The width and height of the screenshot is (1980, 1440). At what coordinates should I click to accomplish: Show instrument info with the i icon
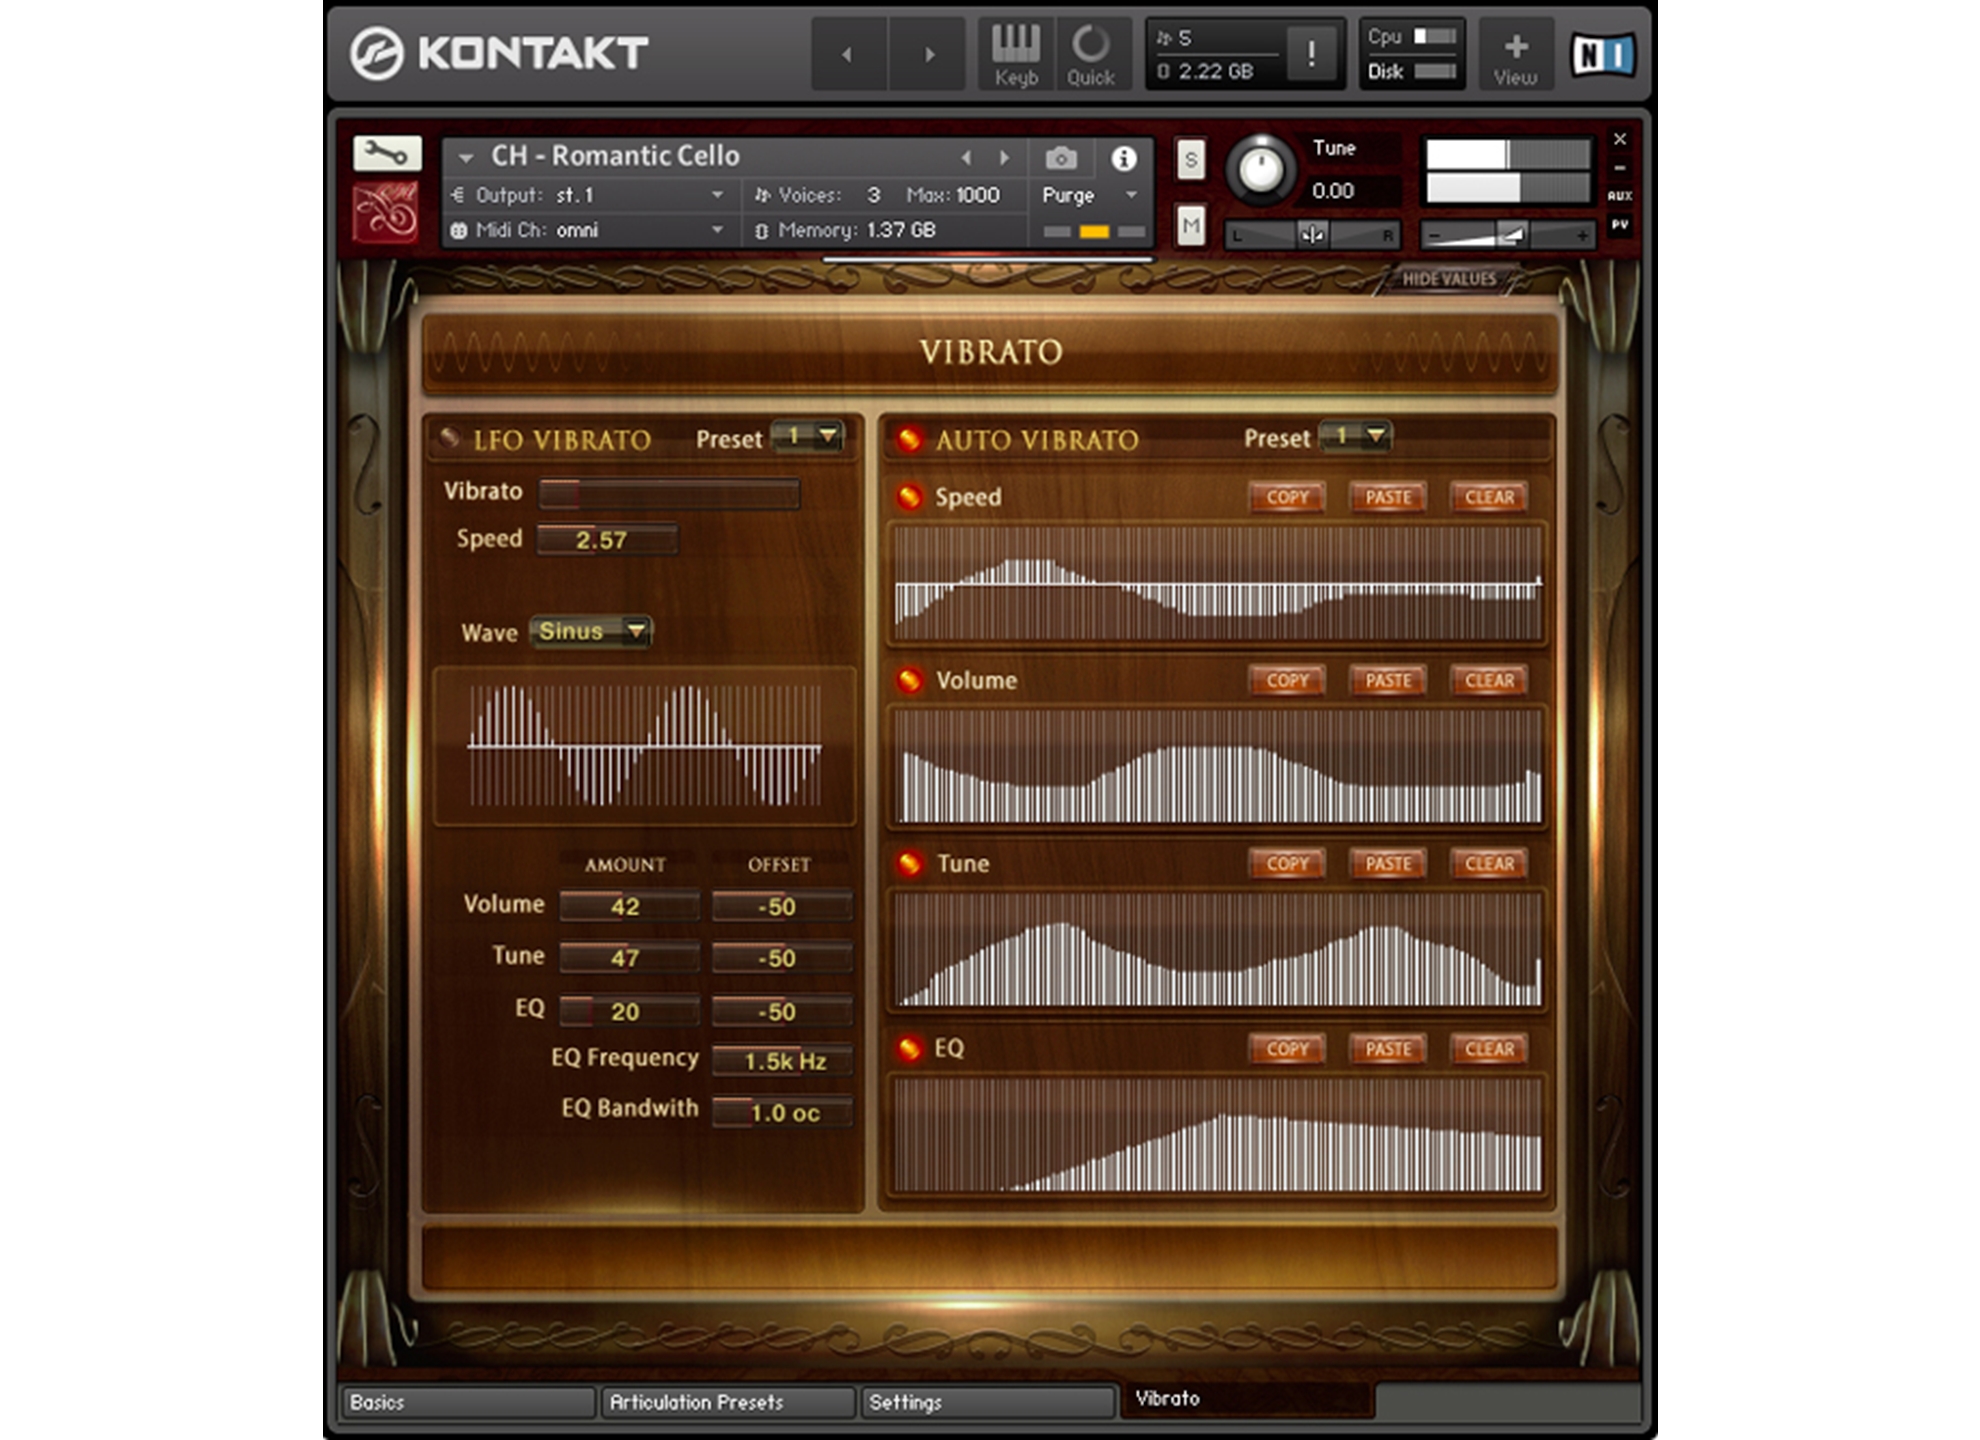[x=1123, y=158]
